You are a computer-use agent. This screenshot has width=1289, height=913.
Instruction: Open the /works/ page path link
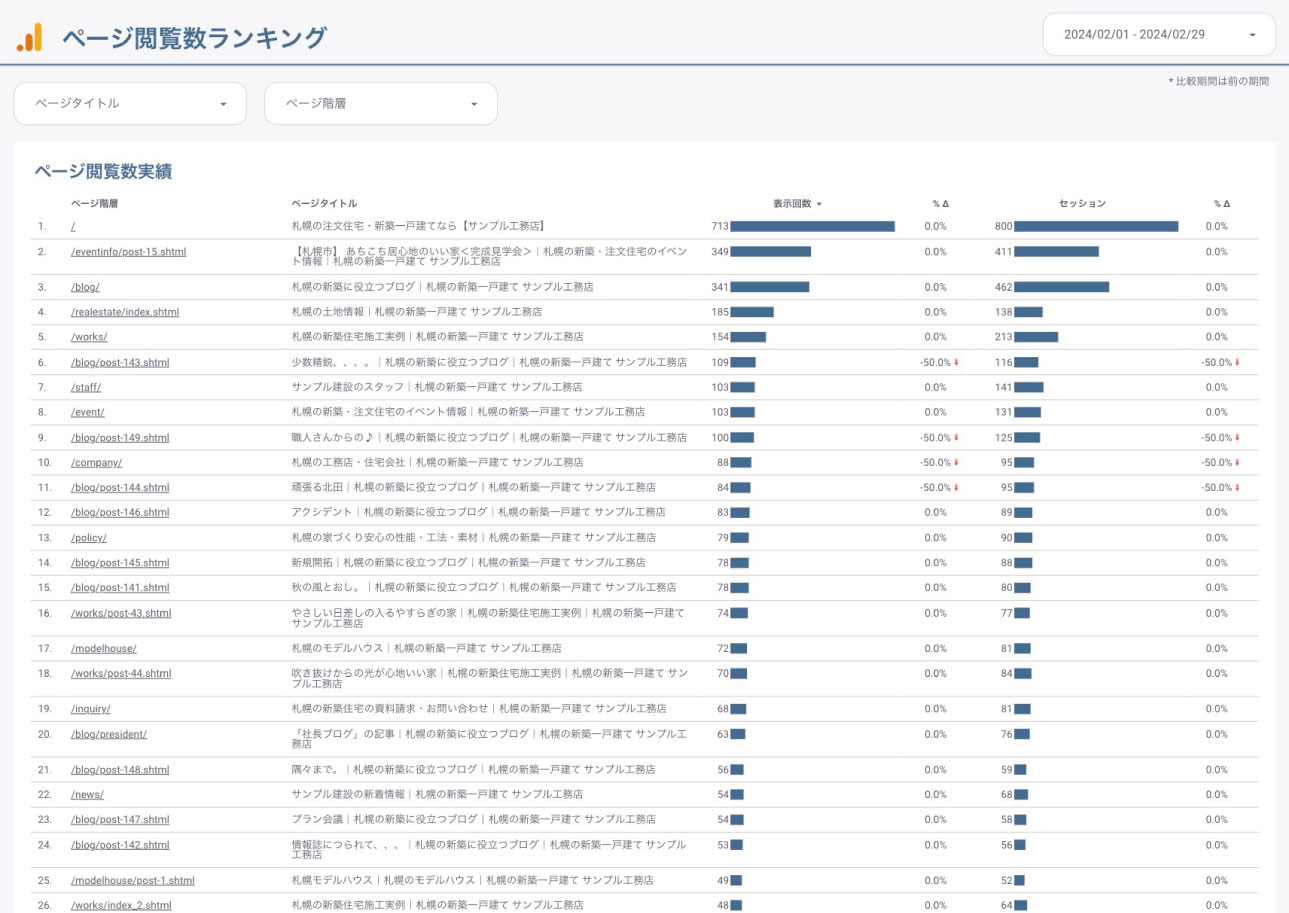(x=89, y=337)
